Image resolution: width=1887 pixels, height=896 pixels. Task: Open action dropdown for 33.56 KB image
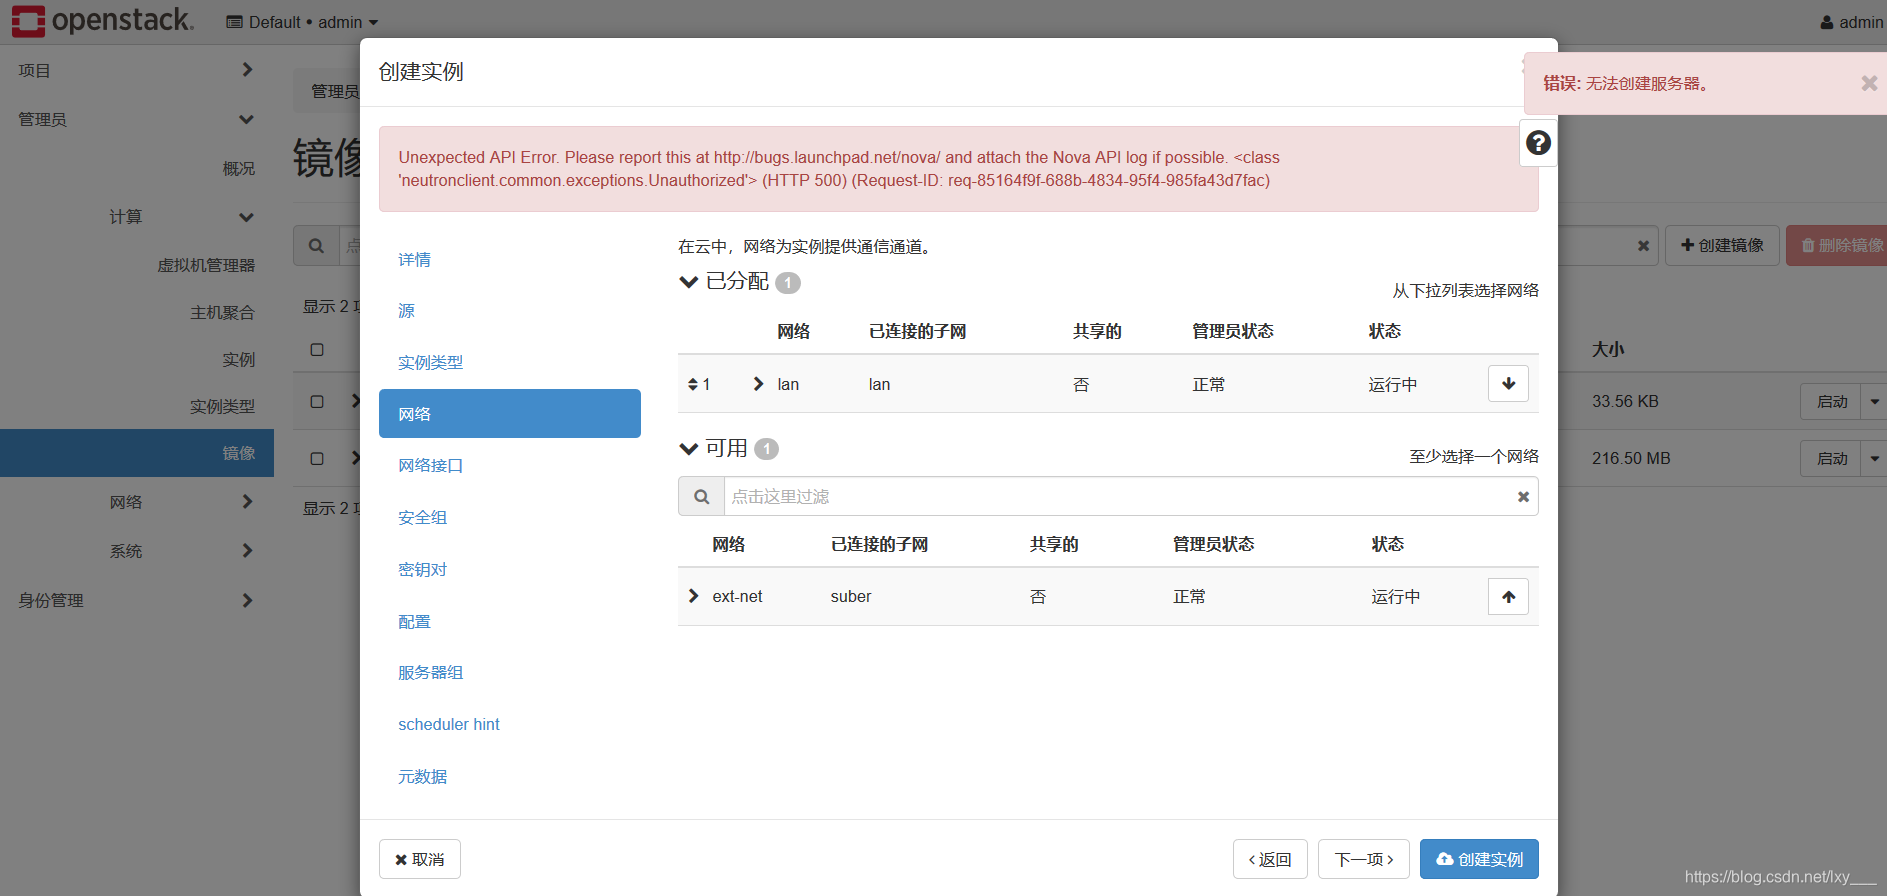click(x=1874, y=401)
